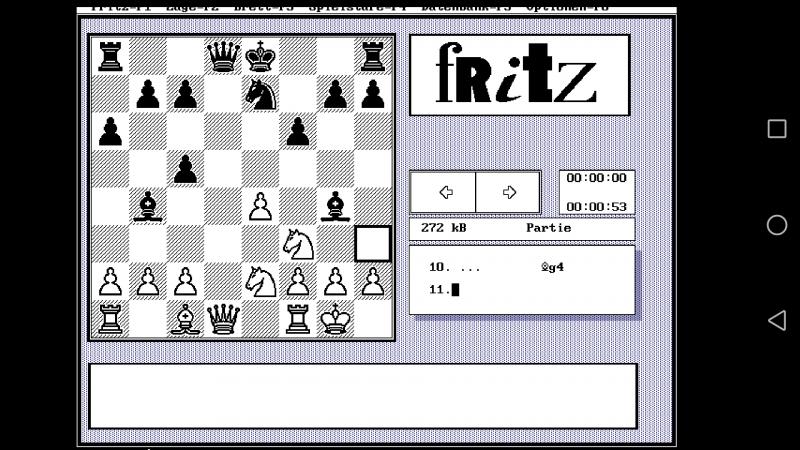Select the white knight on e2
Screen dimensions: 800x450
pyautogui.click(x=261, y=282)
